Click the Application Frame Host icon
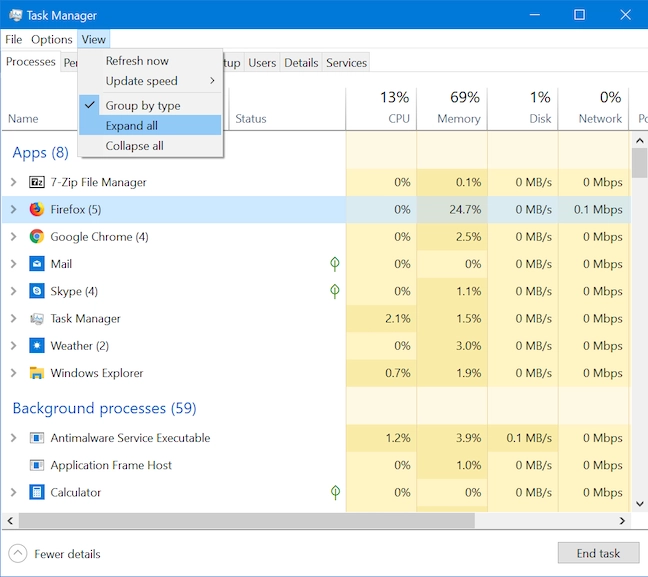This screenshot has width=648, height=577. (x=37, y=465)
